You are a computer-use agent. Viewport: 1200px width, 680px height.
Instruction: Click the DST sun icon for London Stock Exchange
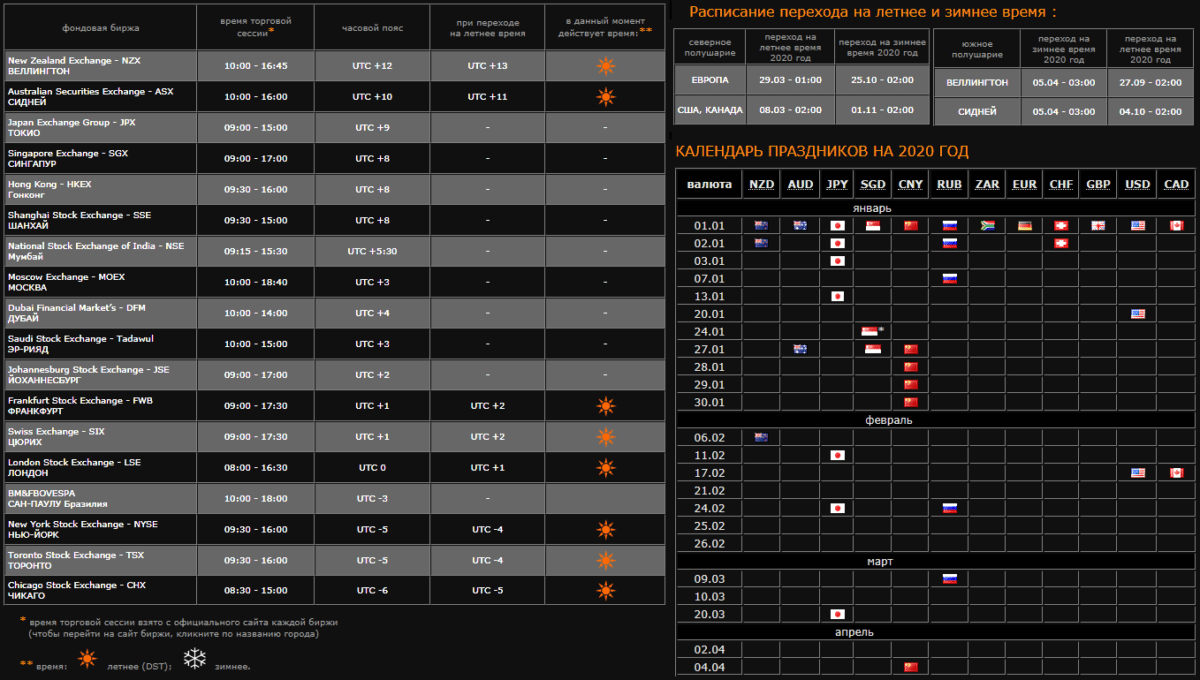[605, 467]
